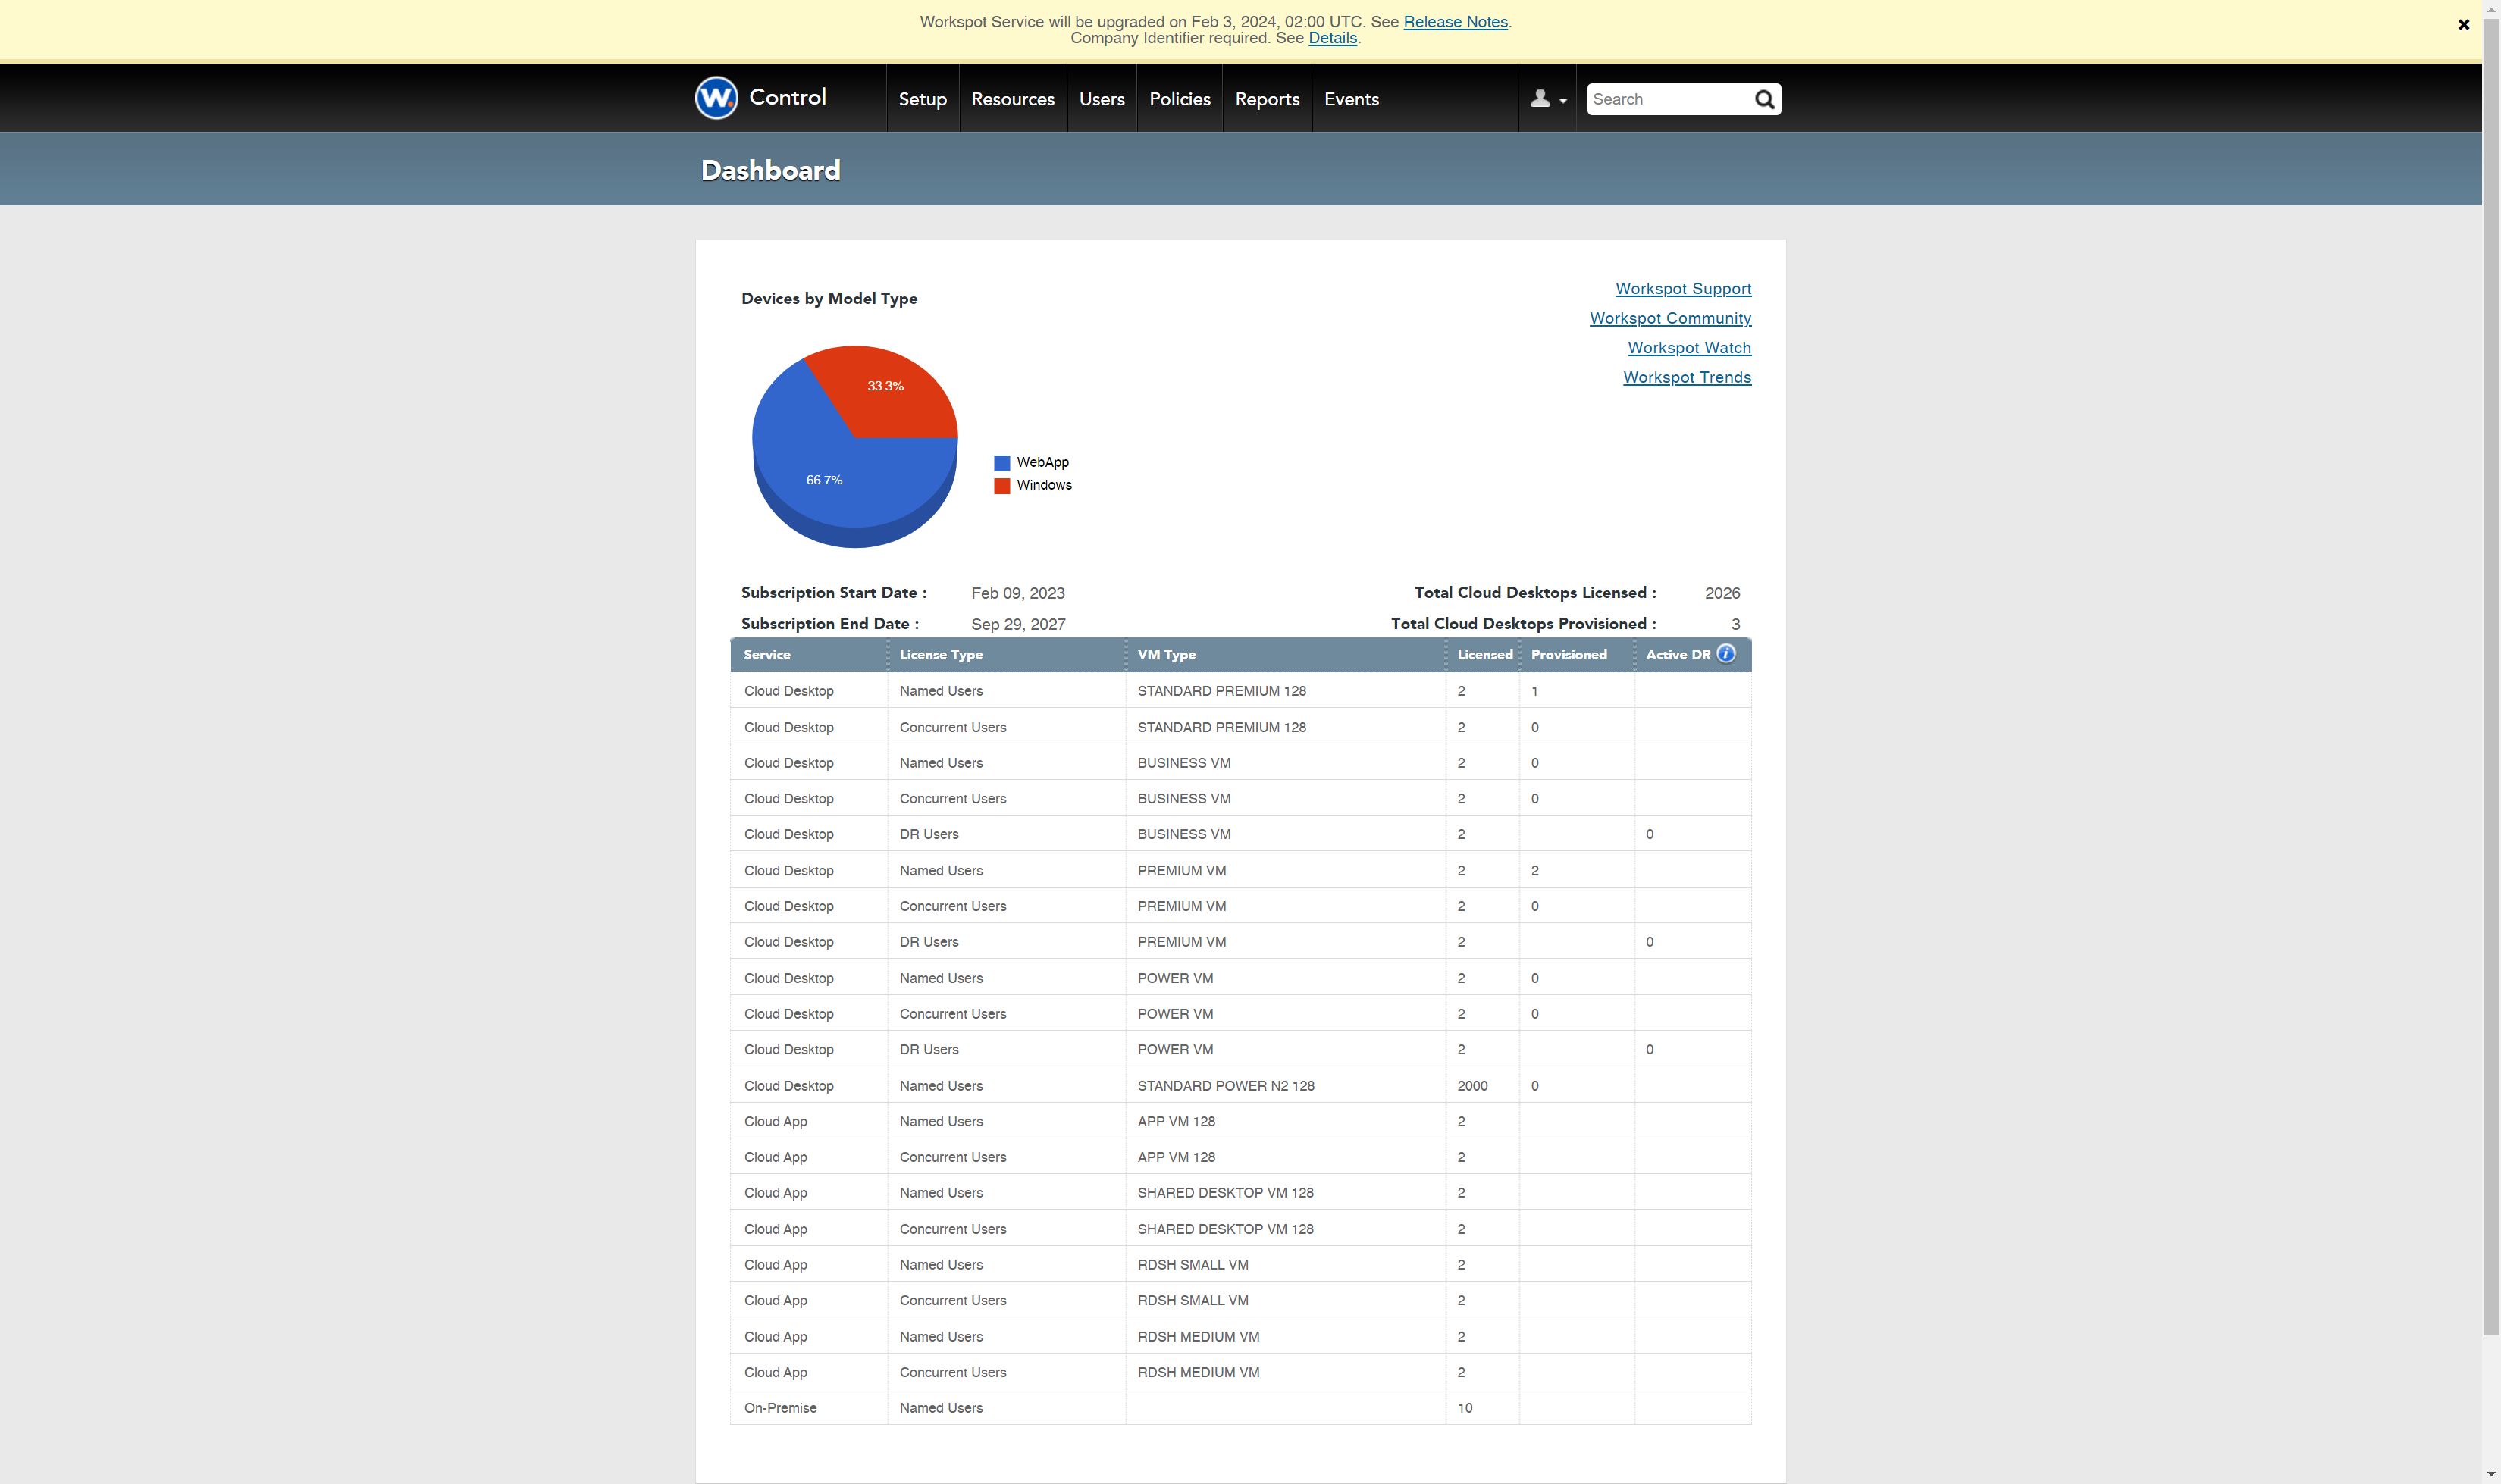Select the On-Premise service cell
Viewport: 2501px width, 1484px height.
809,1408
